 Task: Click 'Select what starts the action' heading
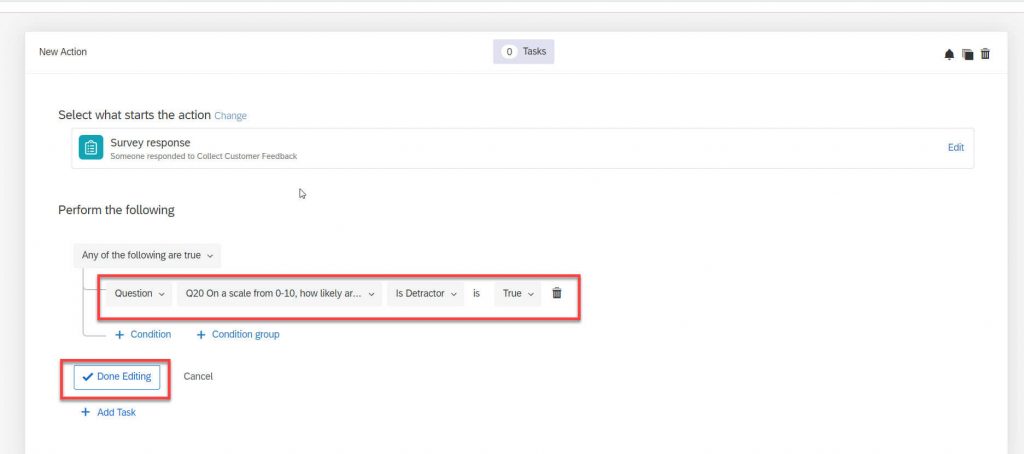[135, 115]
